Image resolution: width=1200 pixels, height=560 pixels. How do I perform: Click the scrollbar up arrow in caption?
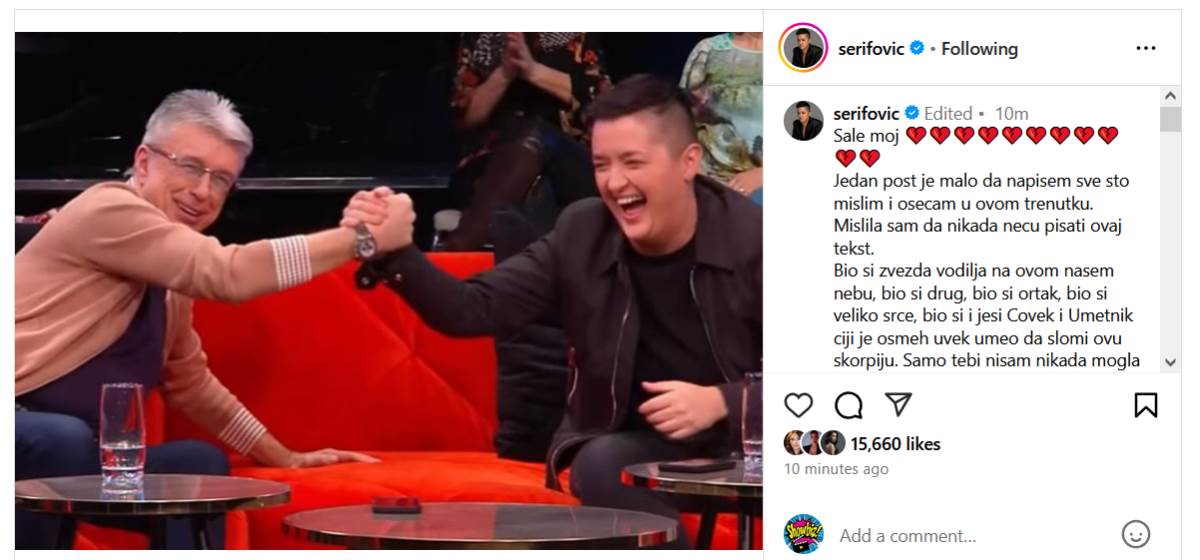1170,96
